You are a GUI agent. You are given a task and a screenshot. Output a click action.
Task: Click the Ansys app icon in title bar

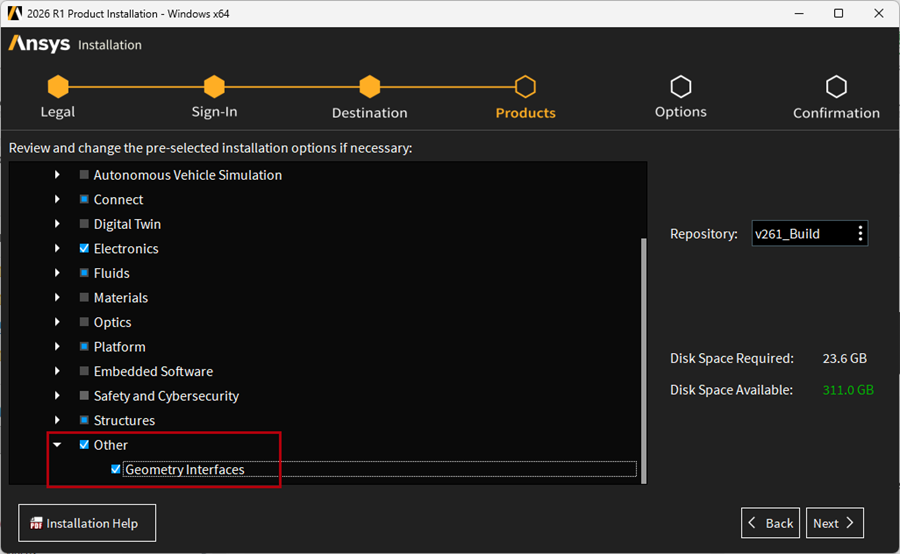tap(14, 13)
